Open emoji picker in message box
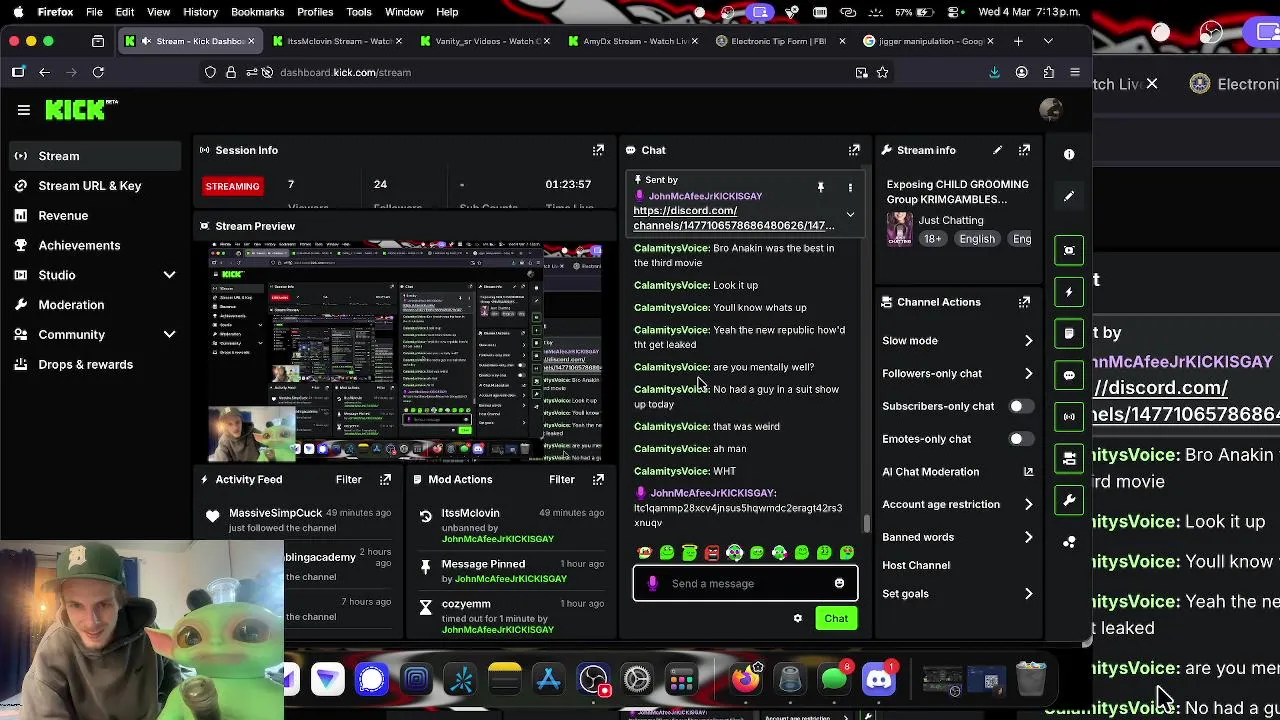Image resolution: width=1280 pixels, height=720 pixels. (839, 584)
